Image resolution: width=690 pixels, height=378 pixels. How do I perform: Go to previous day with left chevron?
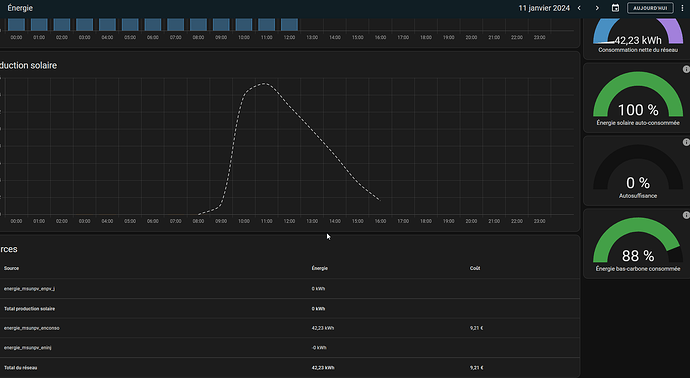coord(579,8)
